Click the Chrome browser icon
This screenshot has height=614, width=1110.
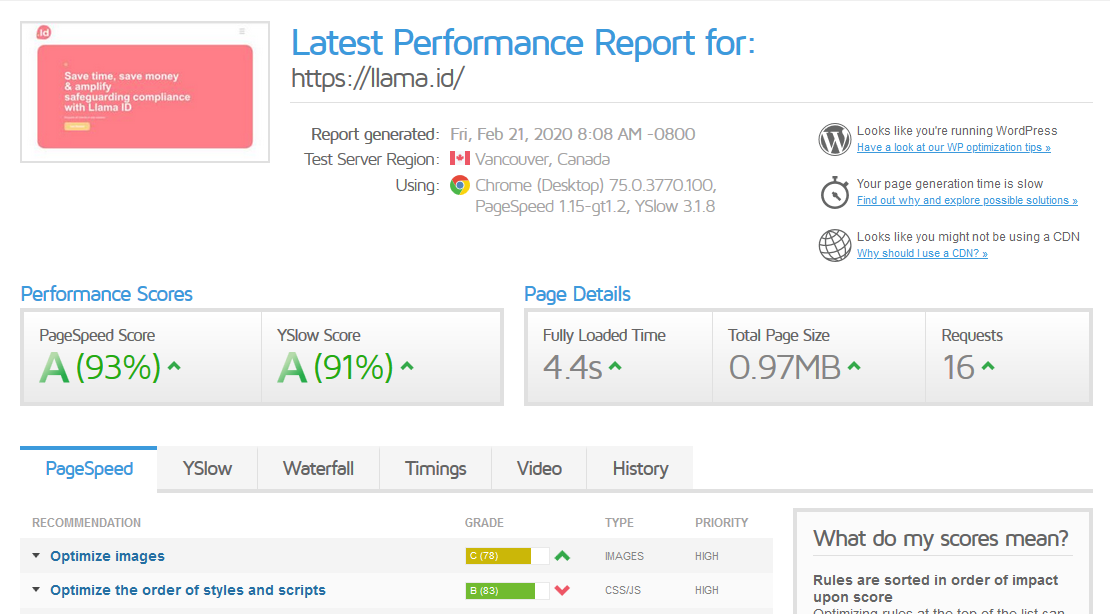pos(460,185)
